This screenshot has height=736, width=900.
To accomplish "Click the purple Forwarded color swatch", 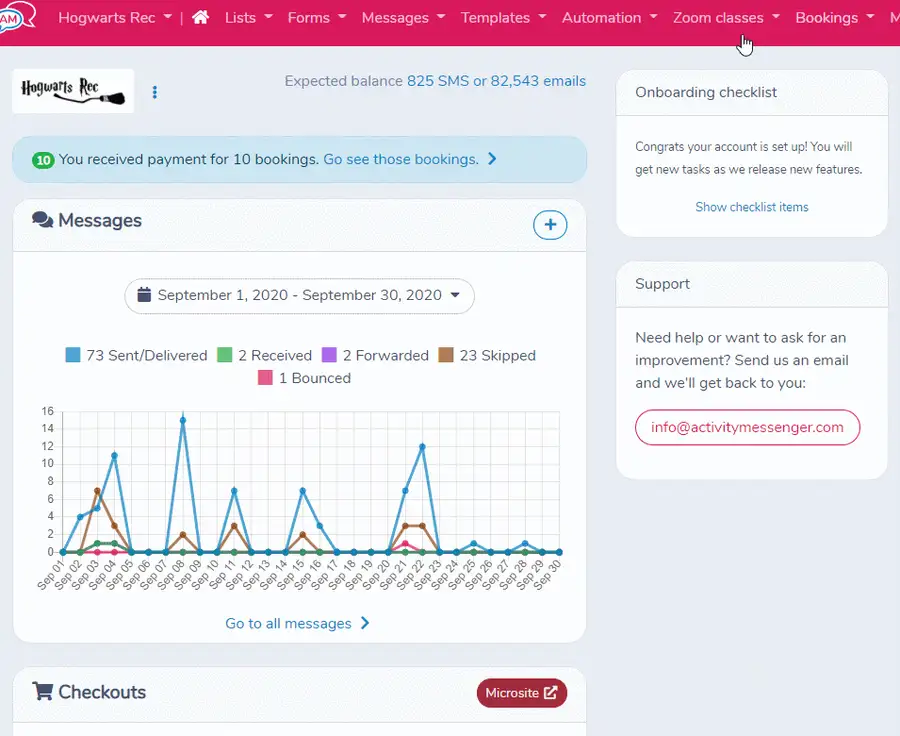I will [x=329, y=355].
